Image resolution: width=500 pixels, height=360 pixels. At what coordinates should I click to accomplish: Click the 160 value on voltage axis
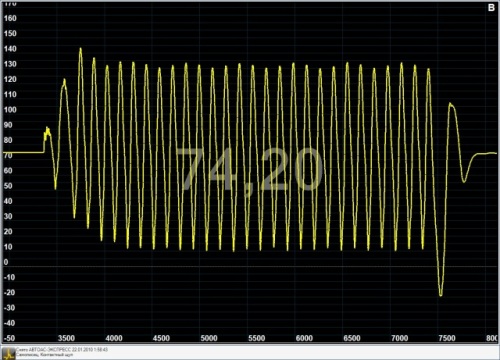[x=10, y=18]
